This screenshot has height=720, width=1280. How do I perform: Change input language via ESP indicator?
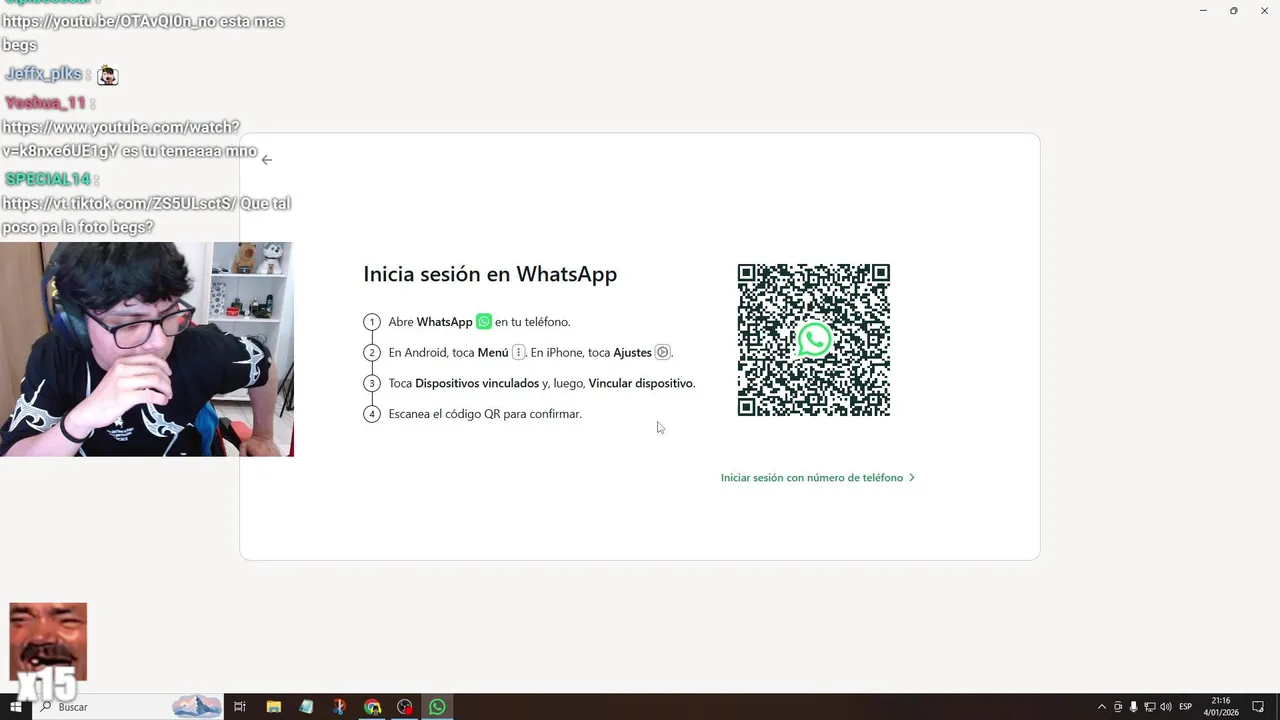[x=1186, y=707]
